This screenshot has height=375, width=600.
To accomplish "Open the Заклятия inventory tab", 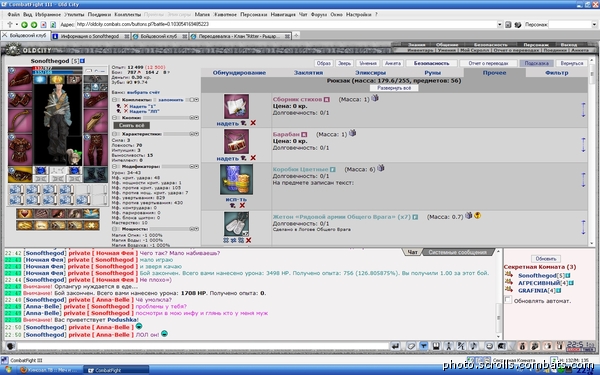I will click(308, 73).
